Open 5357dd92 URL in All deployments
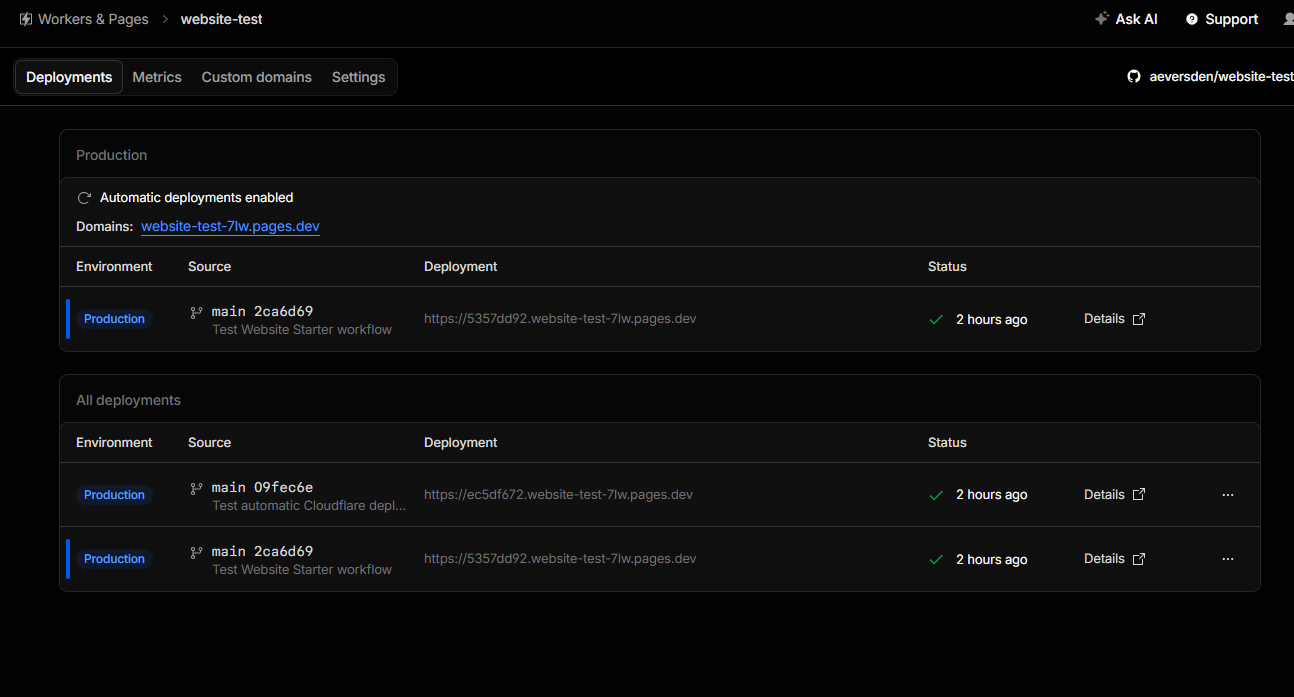The image size is (1294, 697). pyautogui.click(x=560, y=559)
